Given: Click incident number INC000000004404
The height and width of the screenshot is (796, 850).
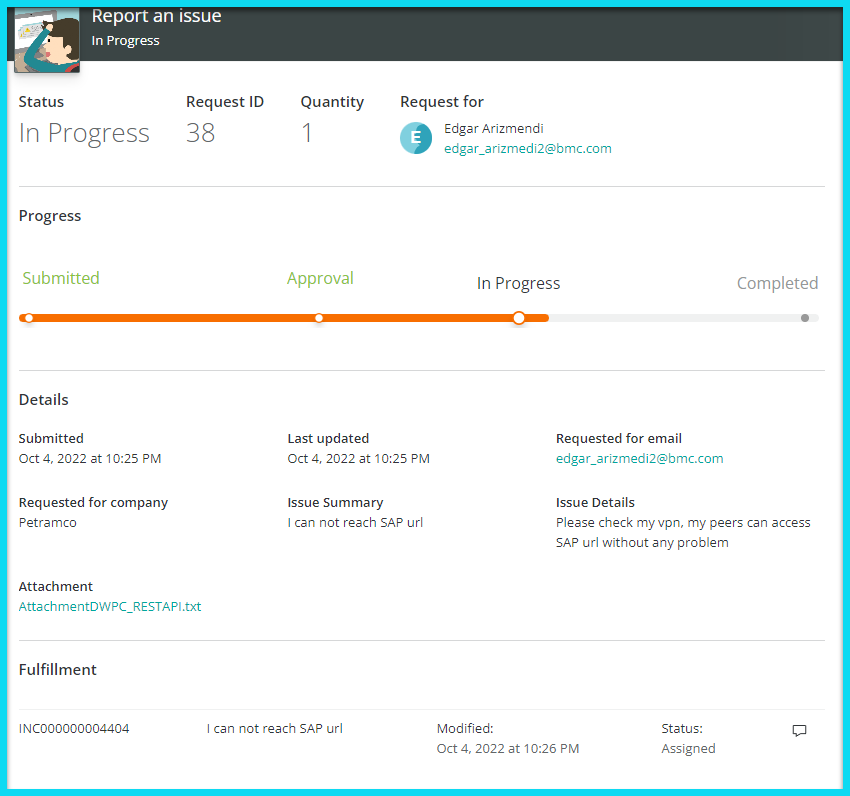Looking at the screenshot, I should click(x=74, y=729).
